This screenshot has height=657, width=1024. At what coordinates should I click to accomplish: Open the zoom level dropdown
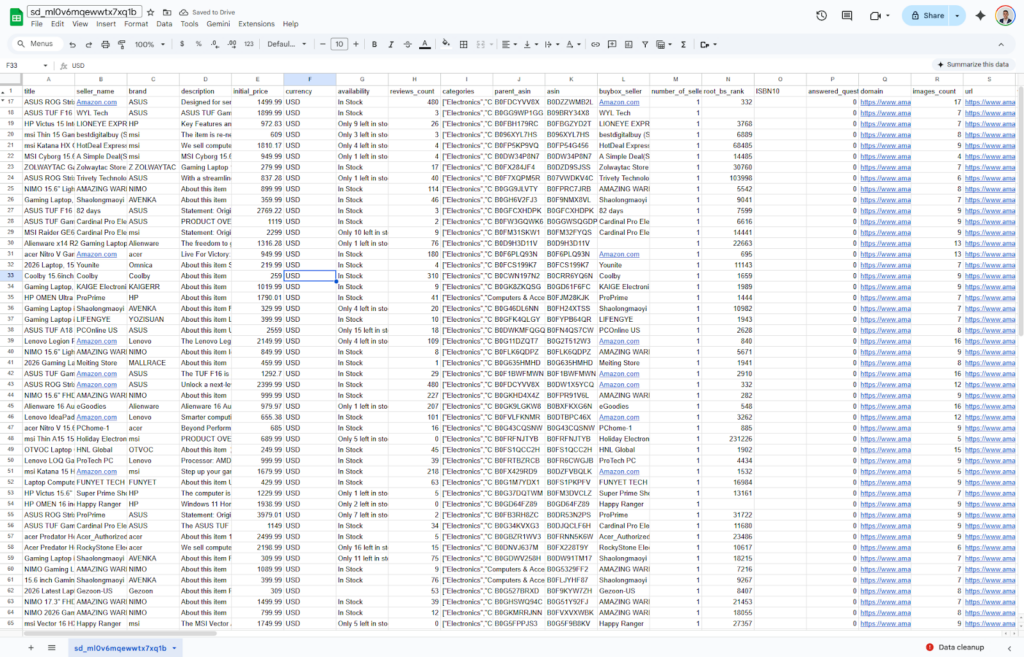(x=150, y=44)
